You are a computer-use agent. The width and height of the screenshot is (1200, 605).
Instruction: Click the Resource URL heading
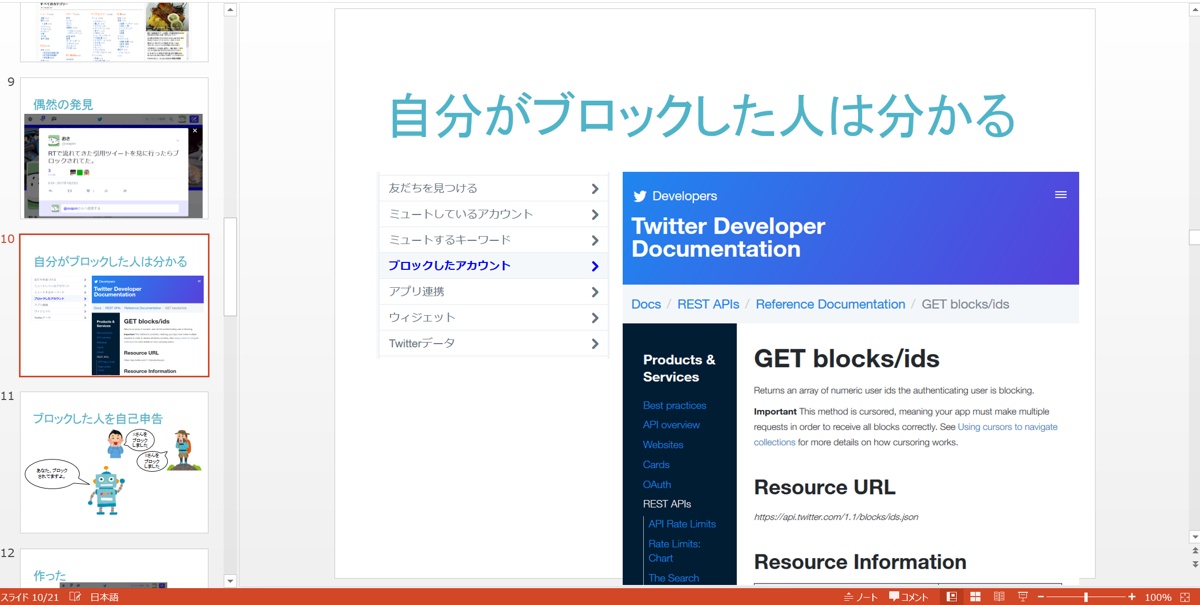coord(824,487)
